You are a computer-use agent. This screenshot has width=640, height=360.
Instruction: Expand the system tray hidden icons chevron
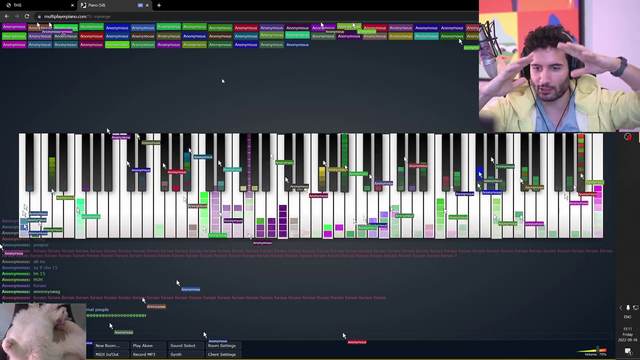tap(621, 308)
